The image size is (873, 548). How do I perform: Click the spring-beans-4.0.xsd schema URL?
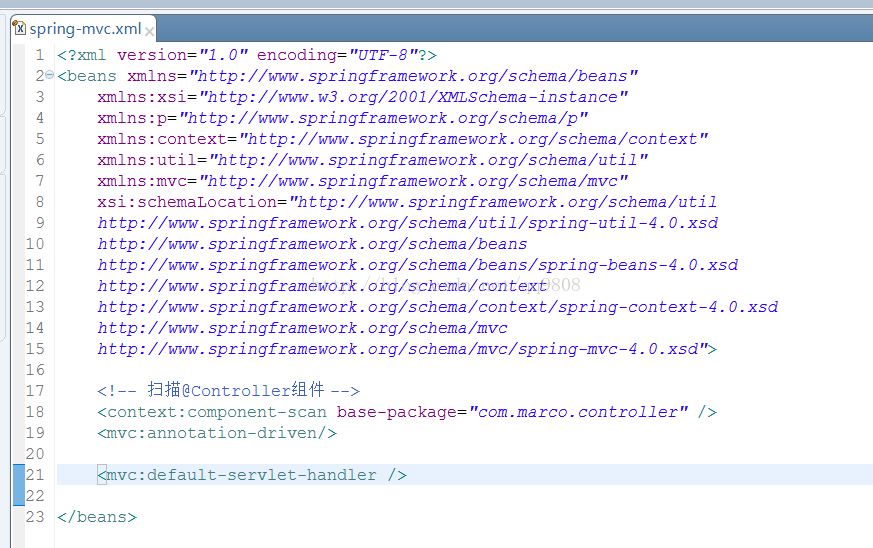pyautogui.click(x=417, y=265)
